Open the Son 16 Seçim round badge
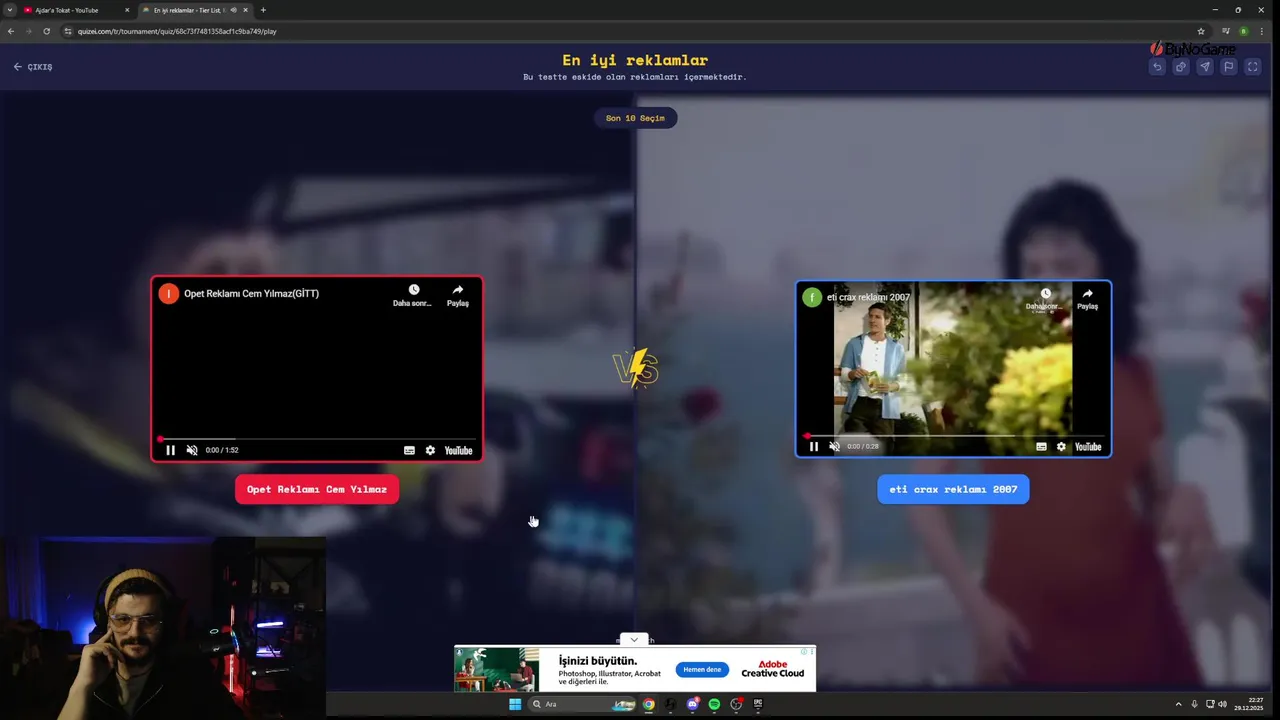1280x720 pixels. click(635, 118)
